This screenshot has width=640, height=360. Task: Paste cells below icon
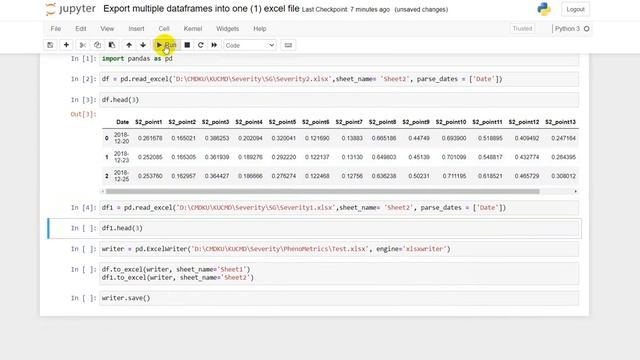click(x=111, y=45)
